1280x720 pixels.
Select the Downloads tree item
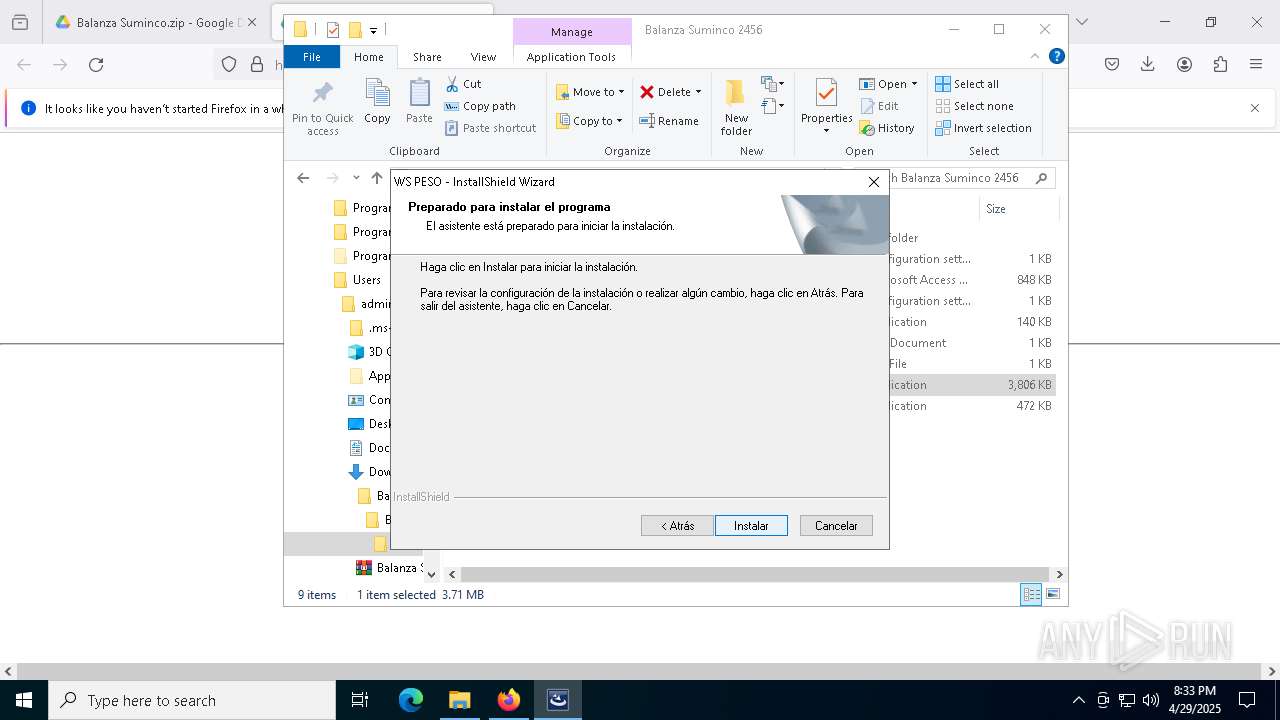click(369, 472)
